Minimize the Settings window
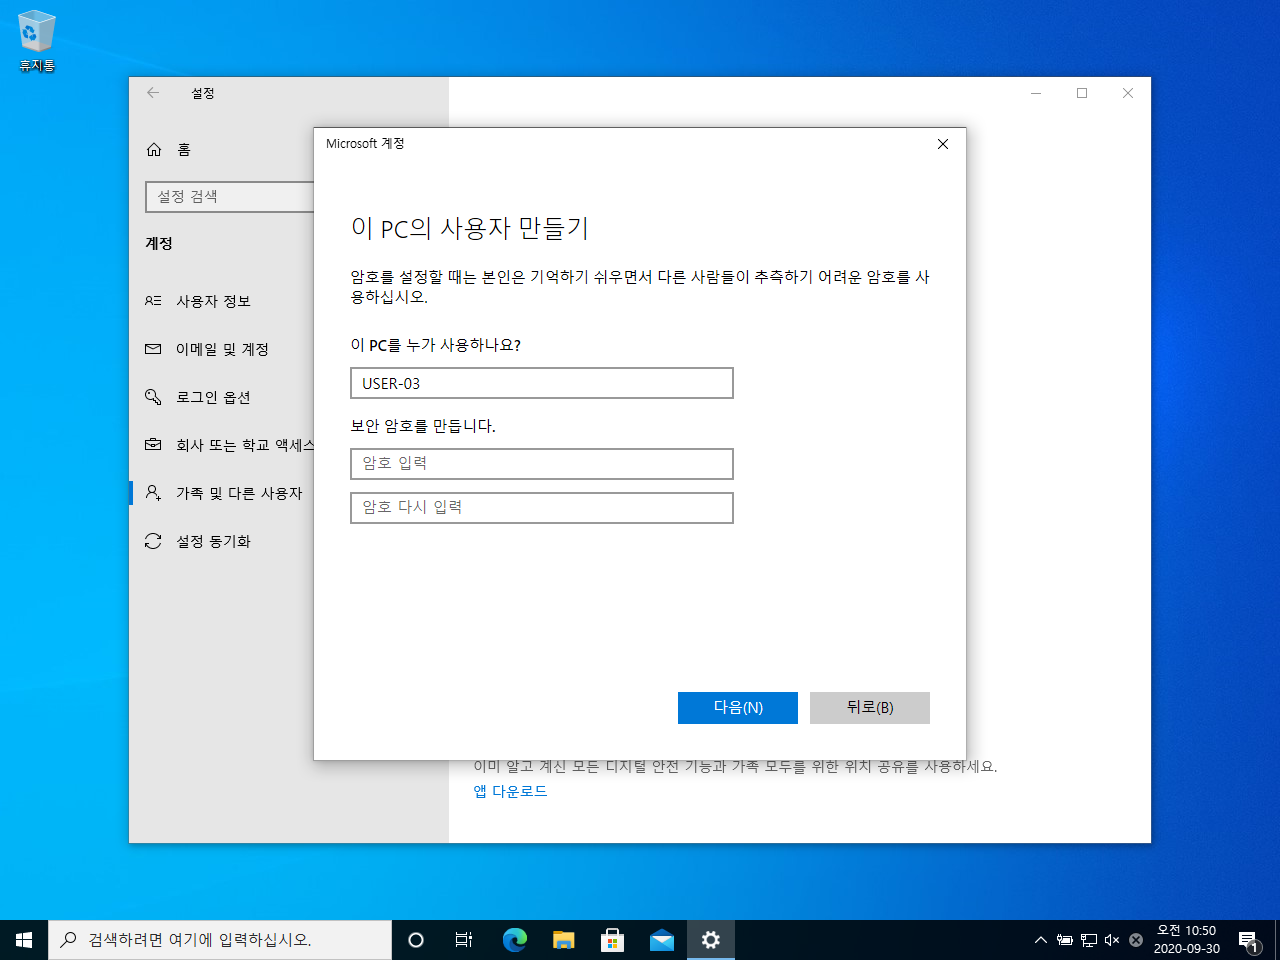This screenshot has width=1280, height=960. pos(1036,93)
